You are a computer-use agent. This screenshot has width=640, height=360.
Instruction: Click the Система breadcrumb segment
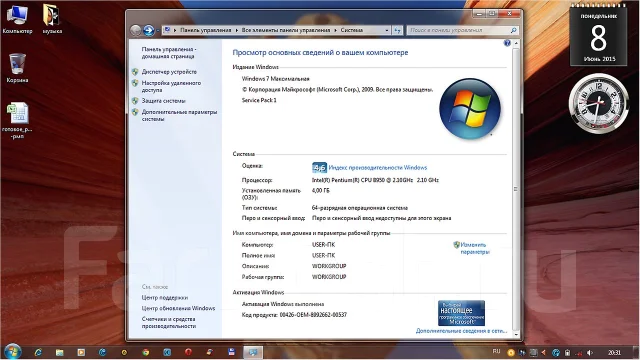(x=351, y=30)
